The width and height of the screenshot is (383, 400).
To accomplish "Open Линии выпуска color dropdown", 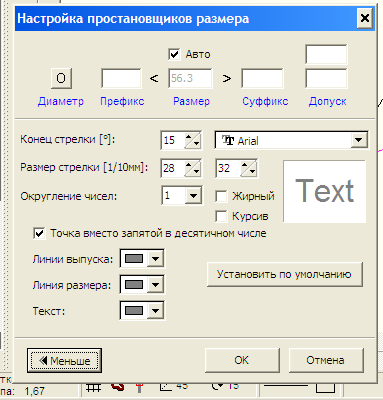I will [155, 258].
